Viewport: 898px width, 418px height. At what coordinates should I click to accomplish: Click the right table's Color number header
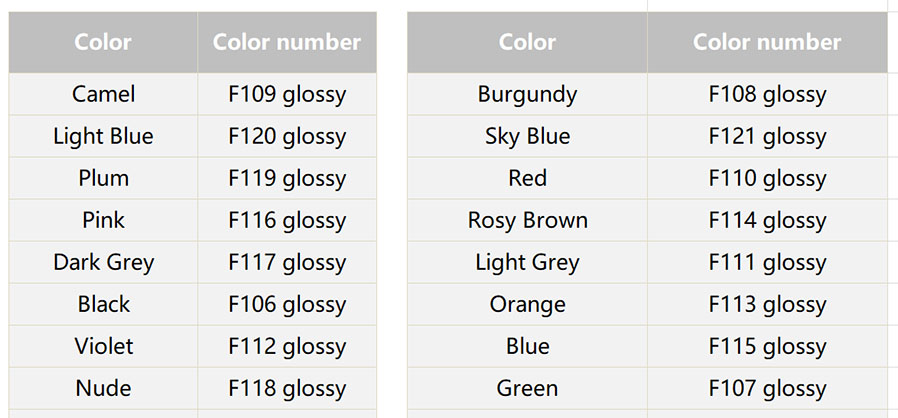tap(767, 42)
